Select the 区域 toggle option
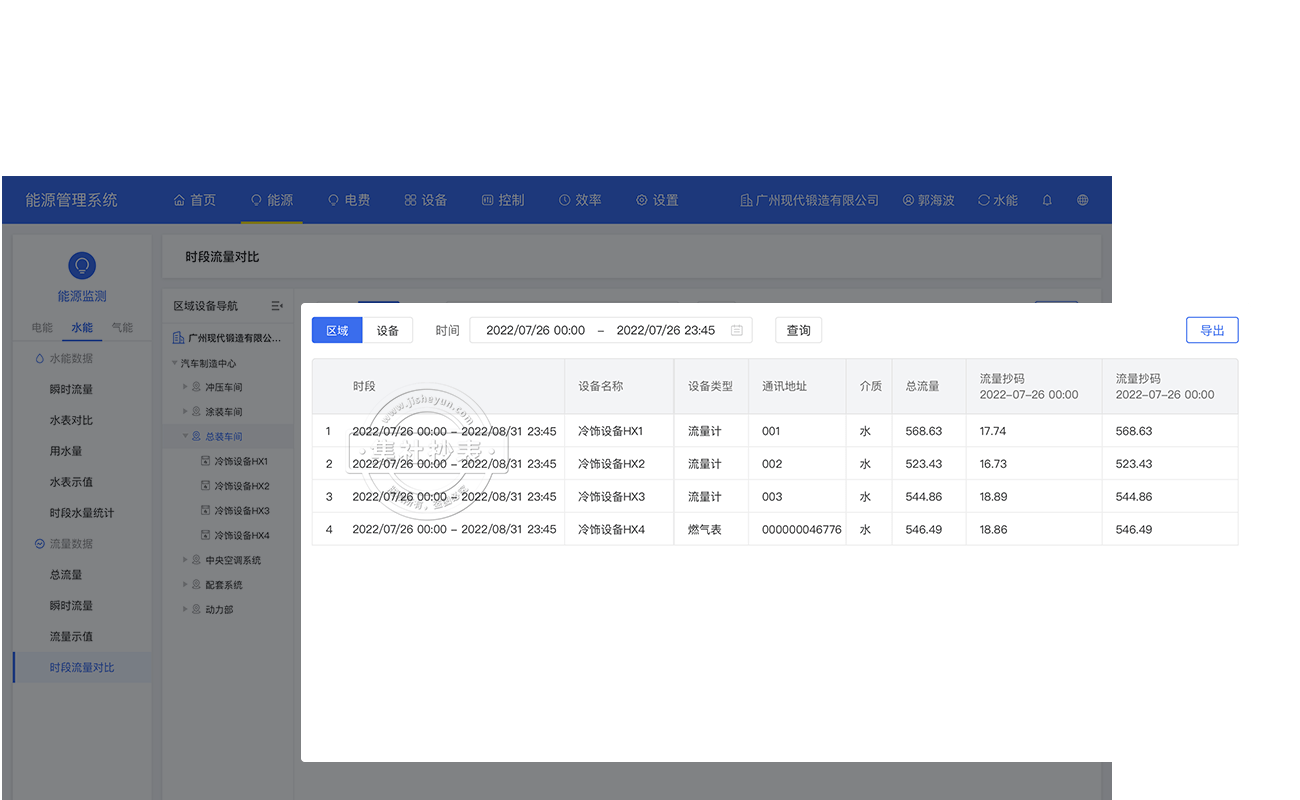The image size is (1300, 800). pyautogui.click(x=337, y=330)
